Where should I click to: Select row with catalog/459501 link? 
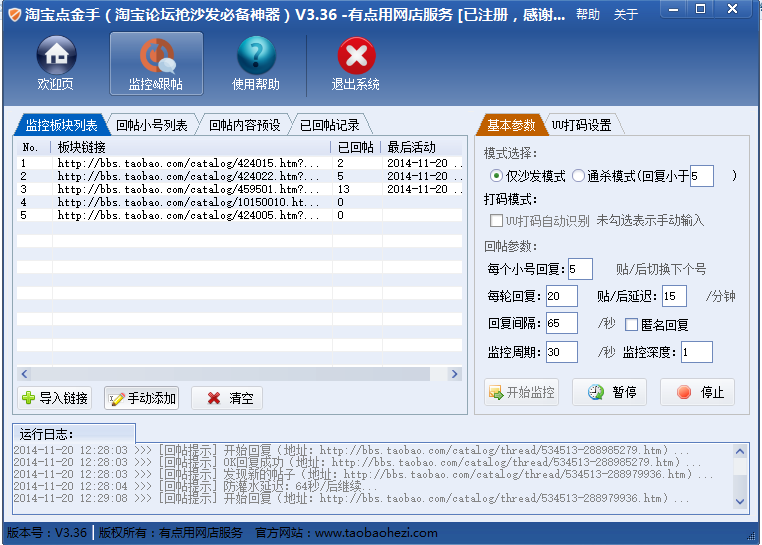pos(240,189)
